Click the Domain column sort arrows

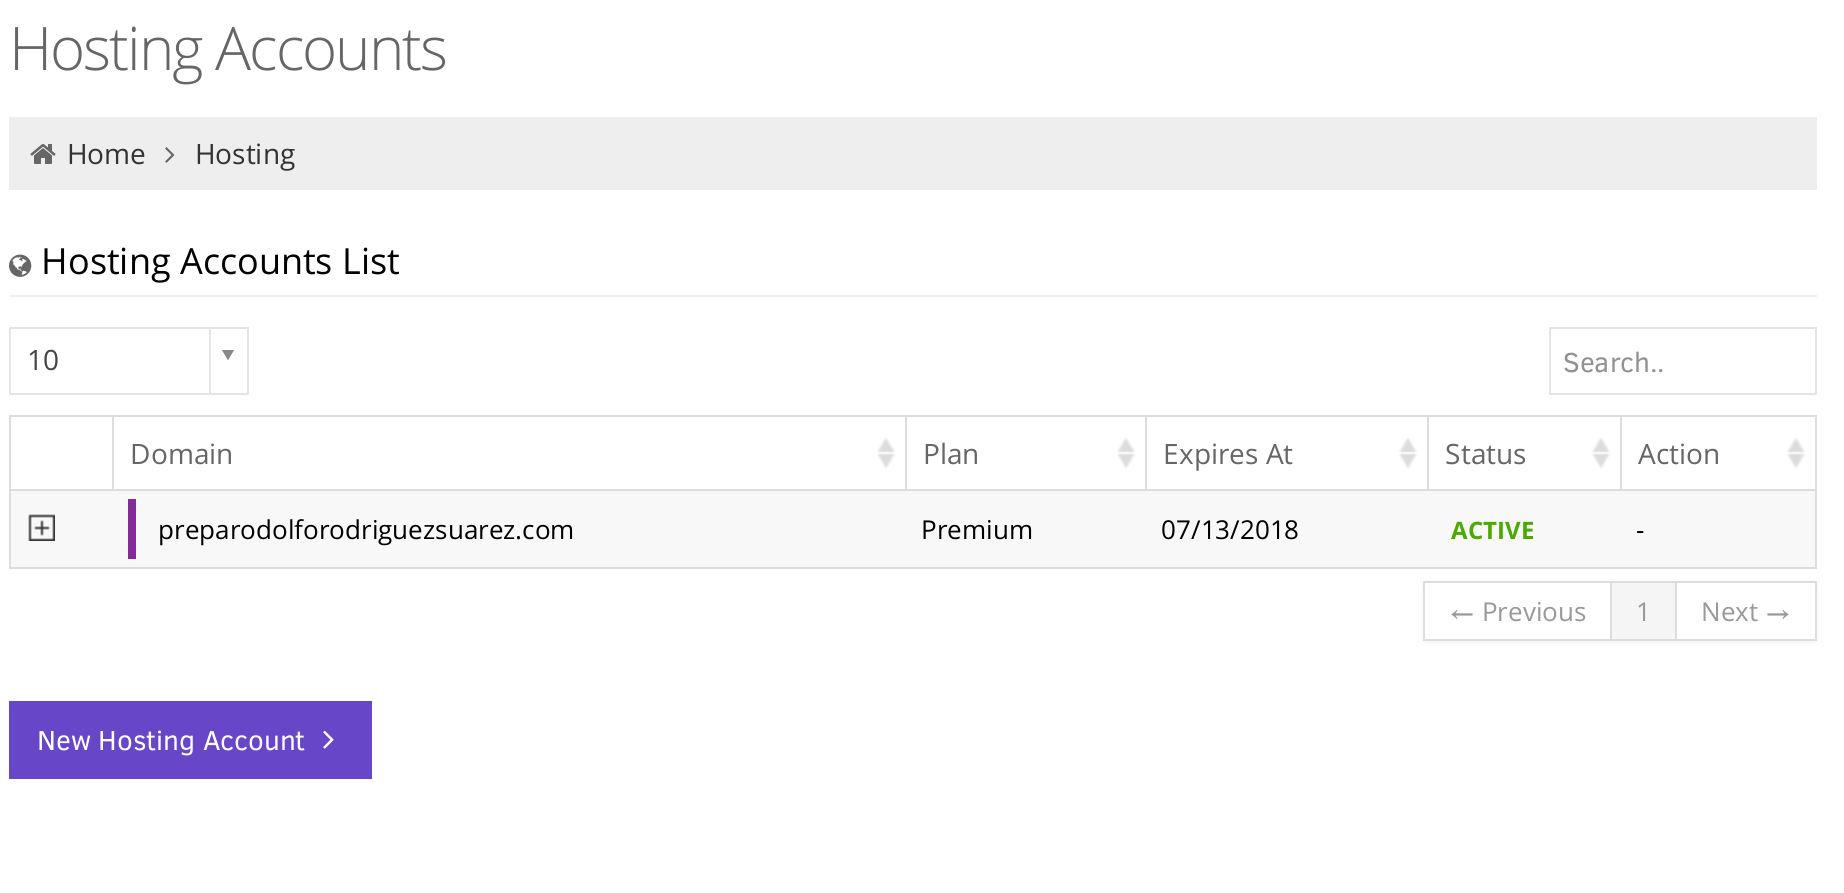(x=885, y=453)
